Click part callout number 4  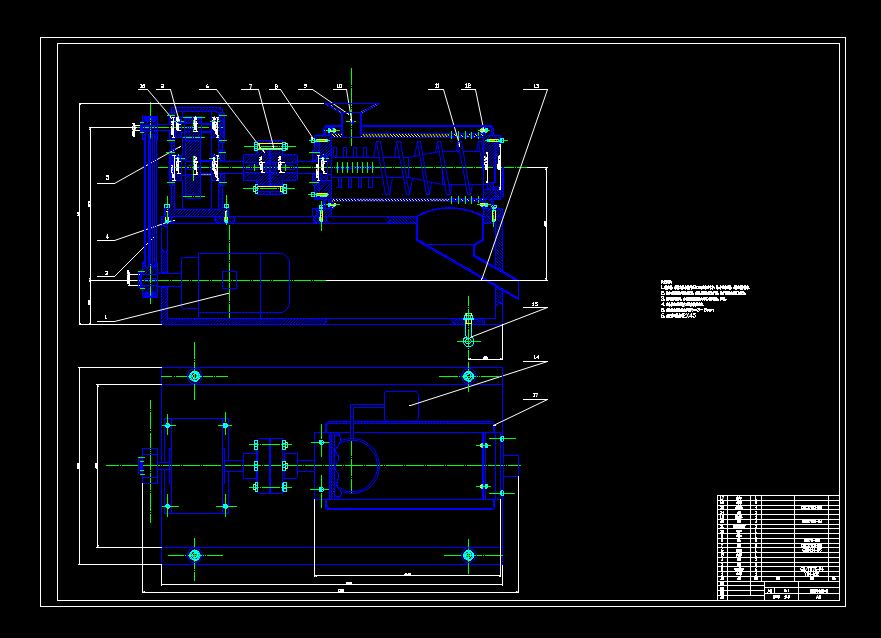point(107,236)
